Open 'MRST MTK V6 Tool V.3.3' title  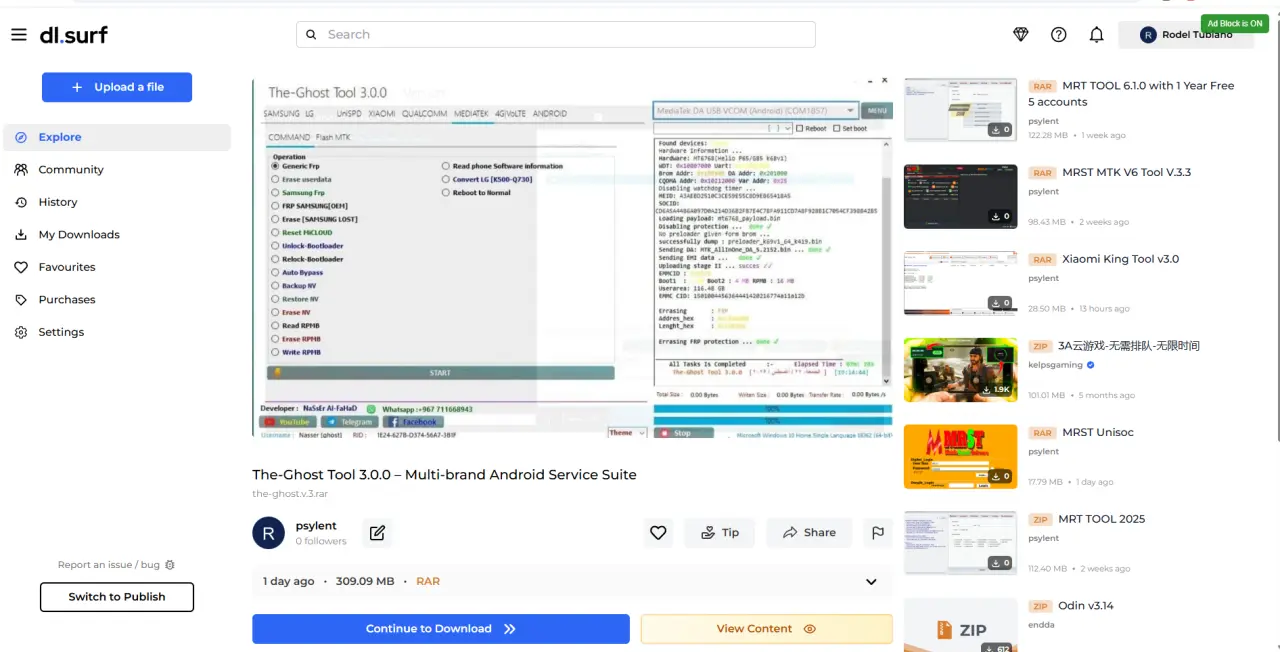click(x=1127, y=172)
